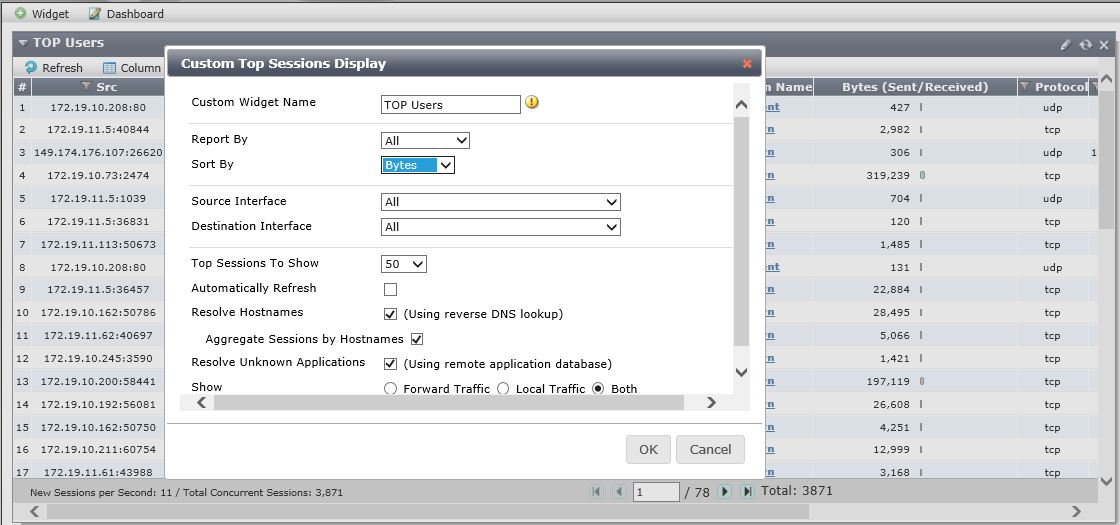
Task: Go to last page icon
Action: [x=747, y=491]
